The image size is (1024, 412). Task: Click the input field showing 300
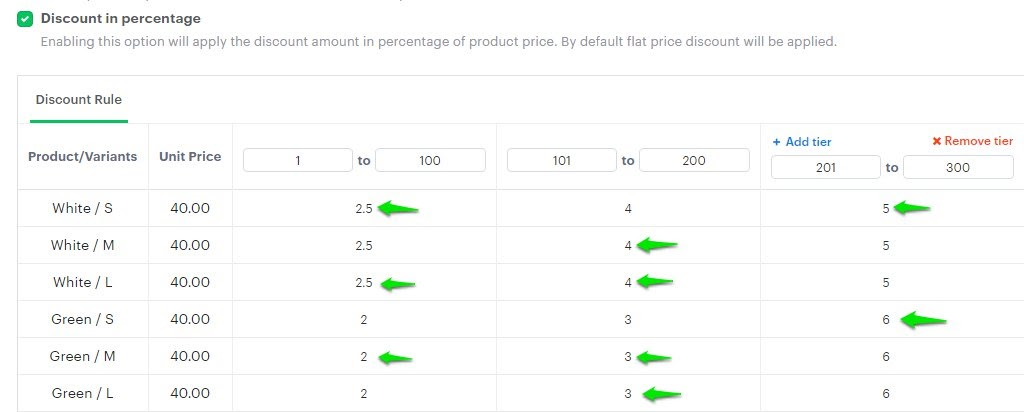(x=957, y=168)
